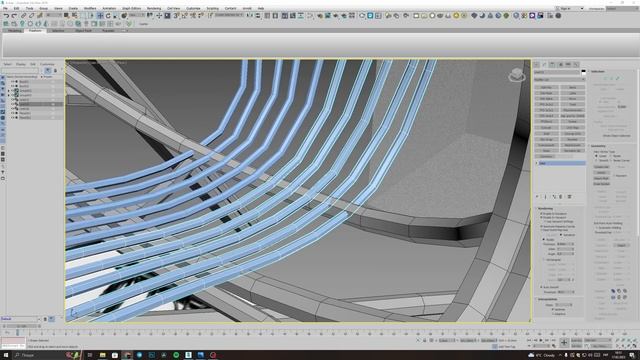Activate the Select and Move tool

coord(100,16)
